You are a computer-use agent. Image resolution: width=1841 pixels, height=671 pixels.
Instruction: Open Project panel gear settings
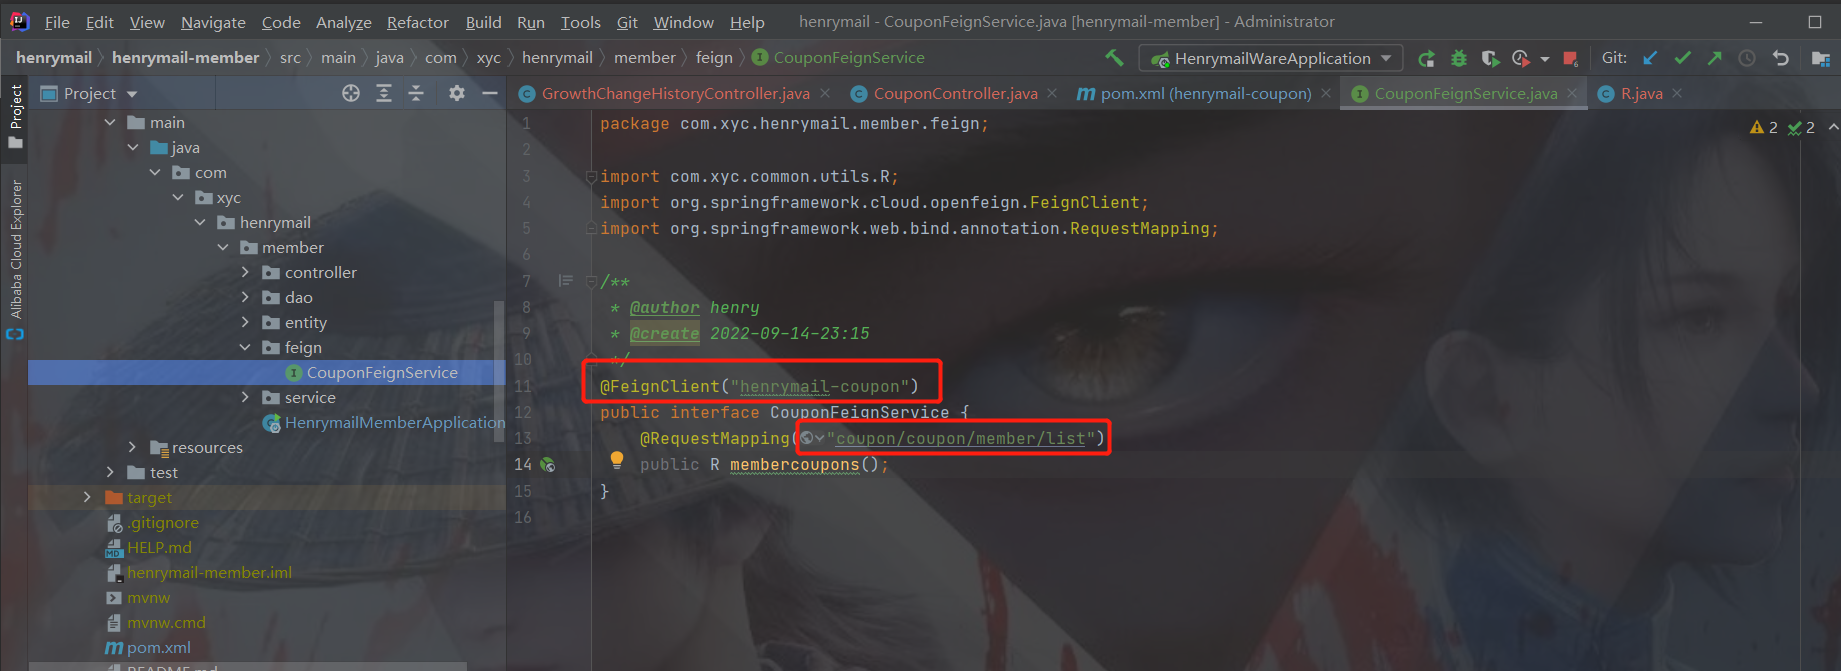(457, 93)
